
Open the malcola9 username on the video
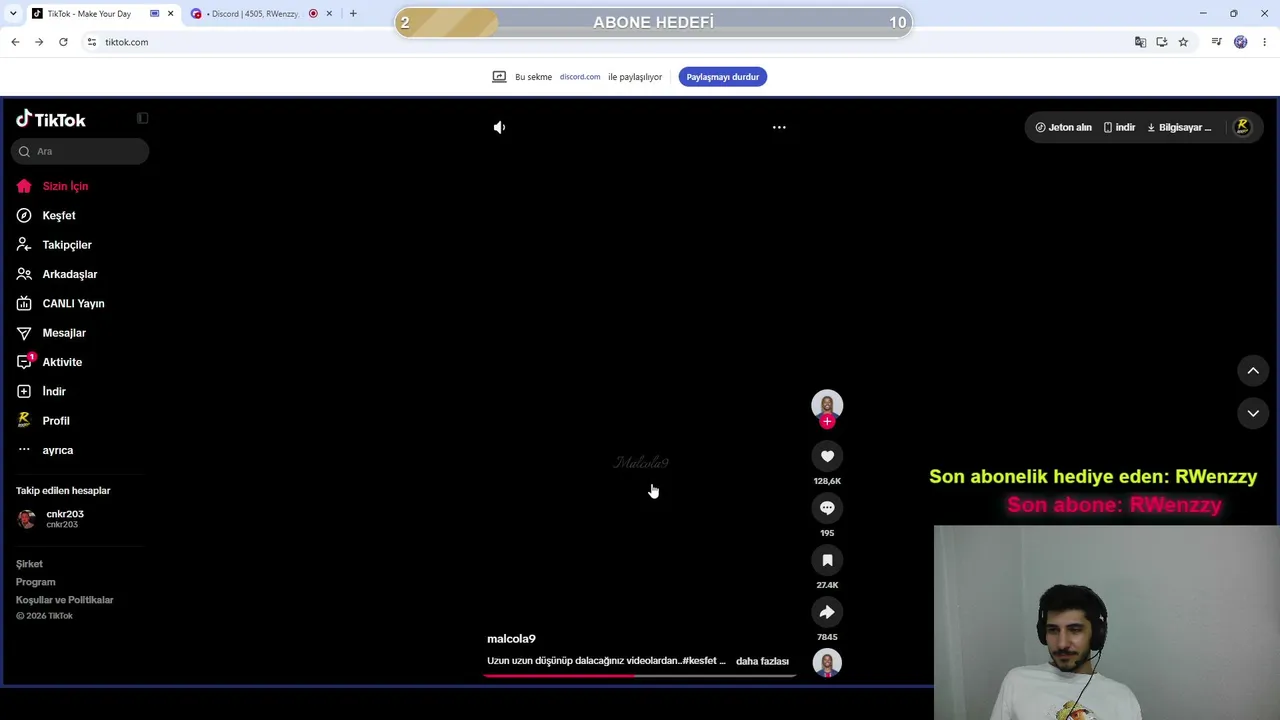pyautogui.click(x=511, y=639)
